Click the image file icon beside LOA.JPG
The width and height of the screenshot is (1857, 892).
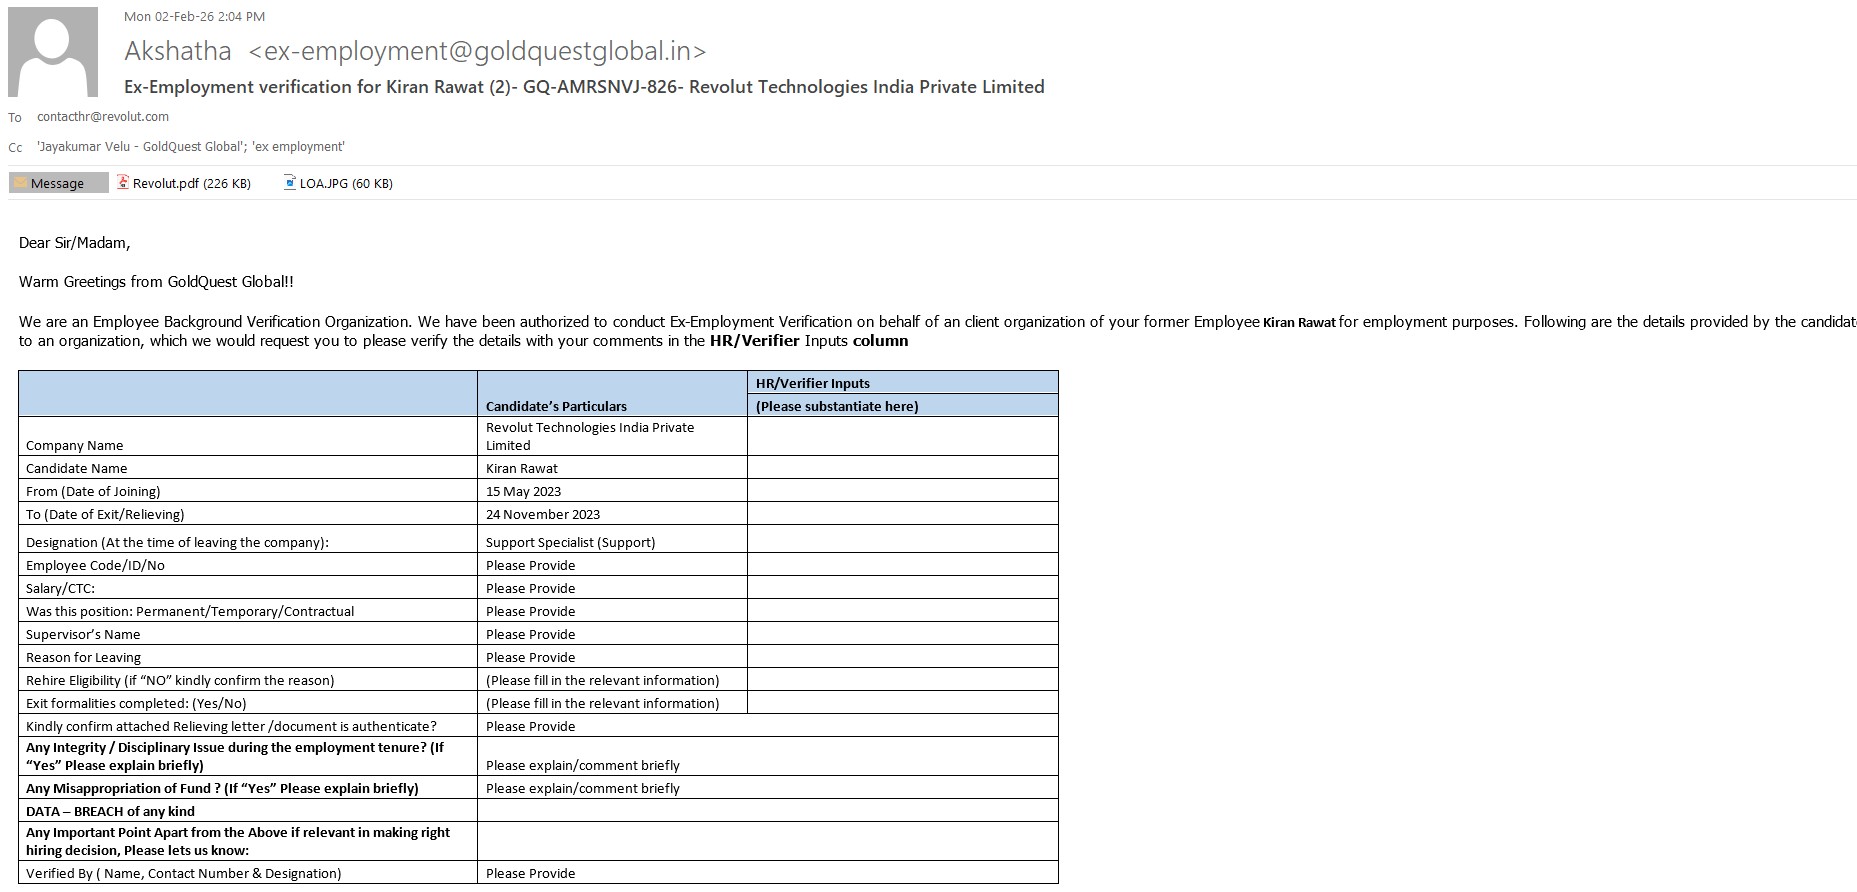[x=290, y=183]
